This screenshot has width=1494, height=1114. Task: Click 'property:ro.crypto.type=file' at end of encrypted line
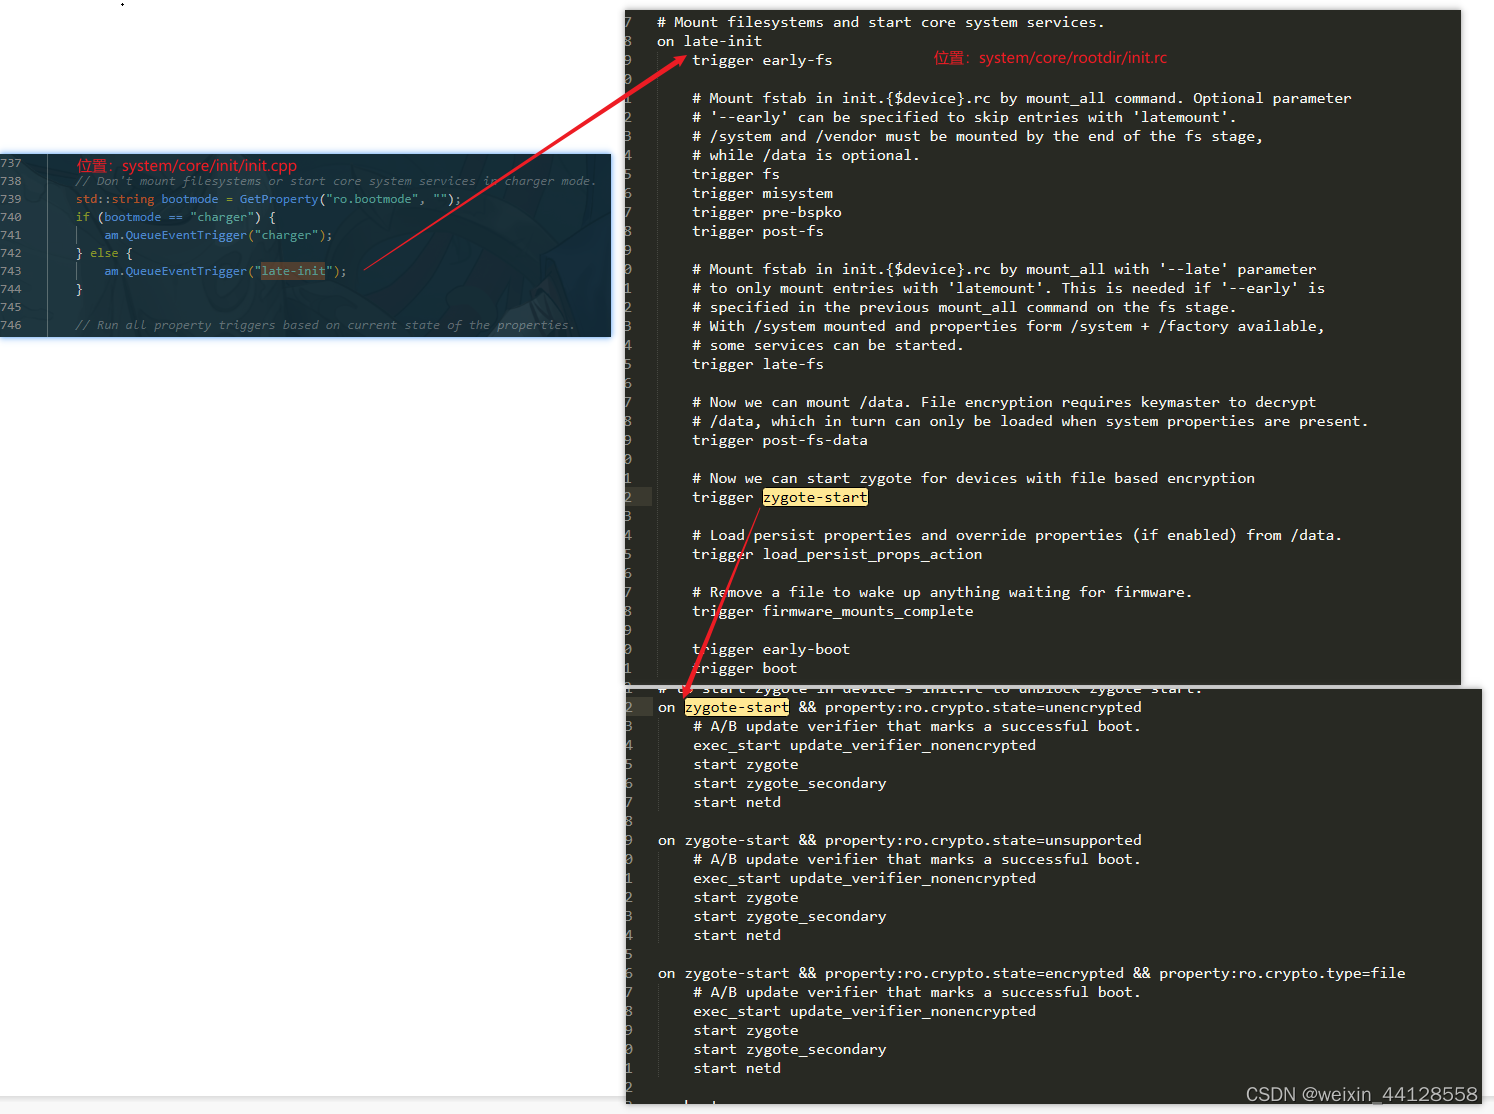1282,973
